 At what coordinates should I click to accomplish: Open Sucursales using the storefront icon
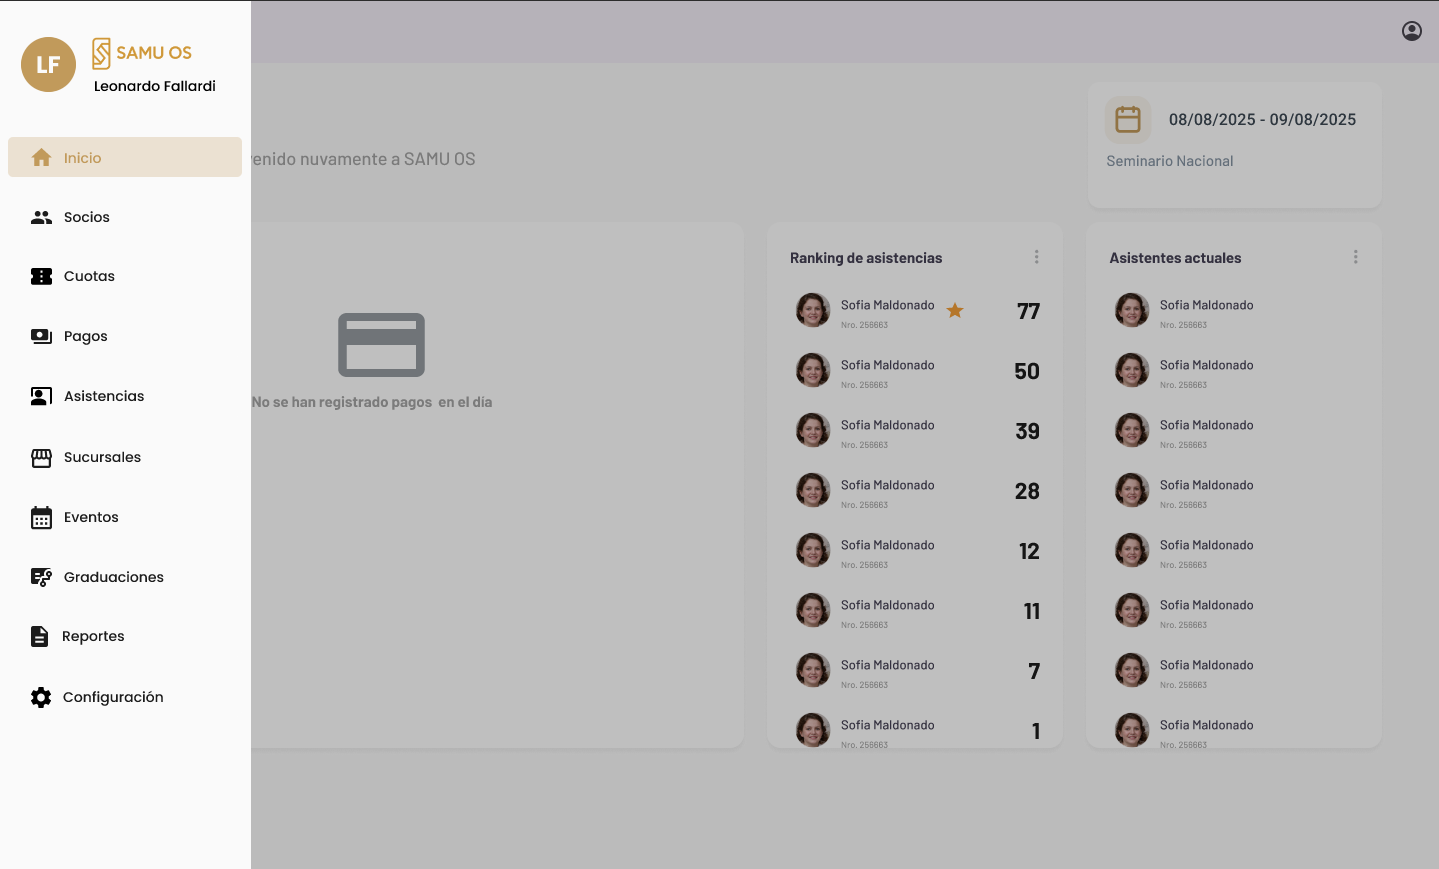[x=41, y=458]
